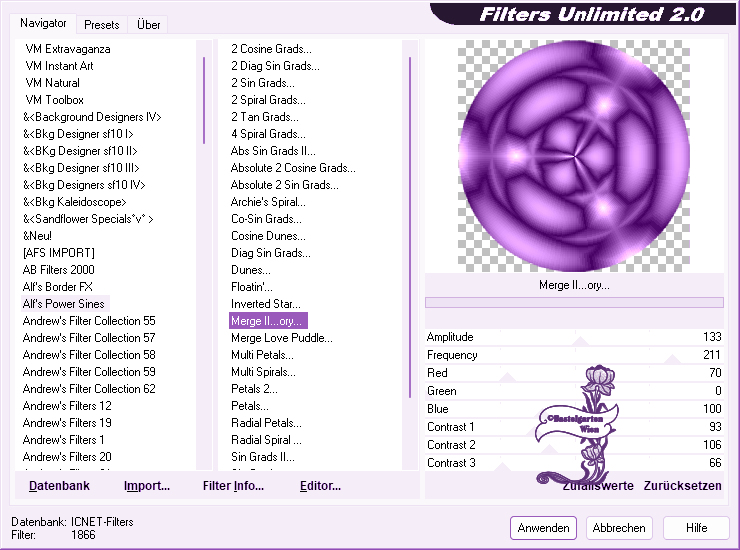Screen dimensions: 740x550
Task: Pick the Floatin' filter
Action: (x=252, y=287)
